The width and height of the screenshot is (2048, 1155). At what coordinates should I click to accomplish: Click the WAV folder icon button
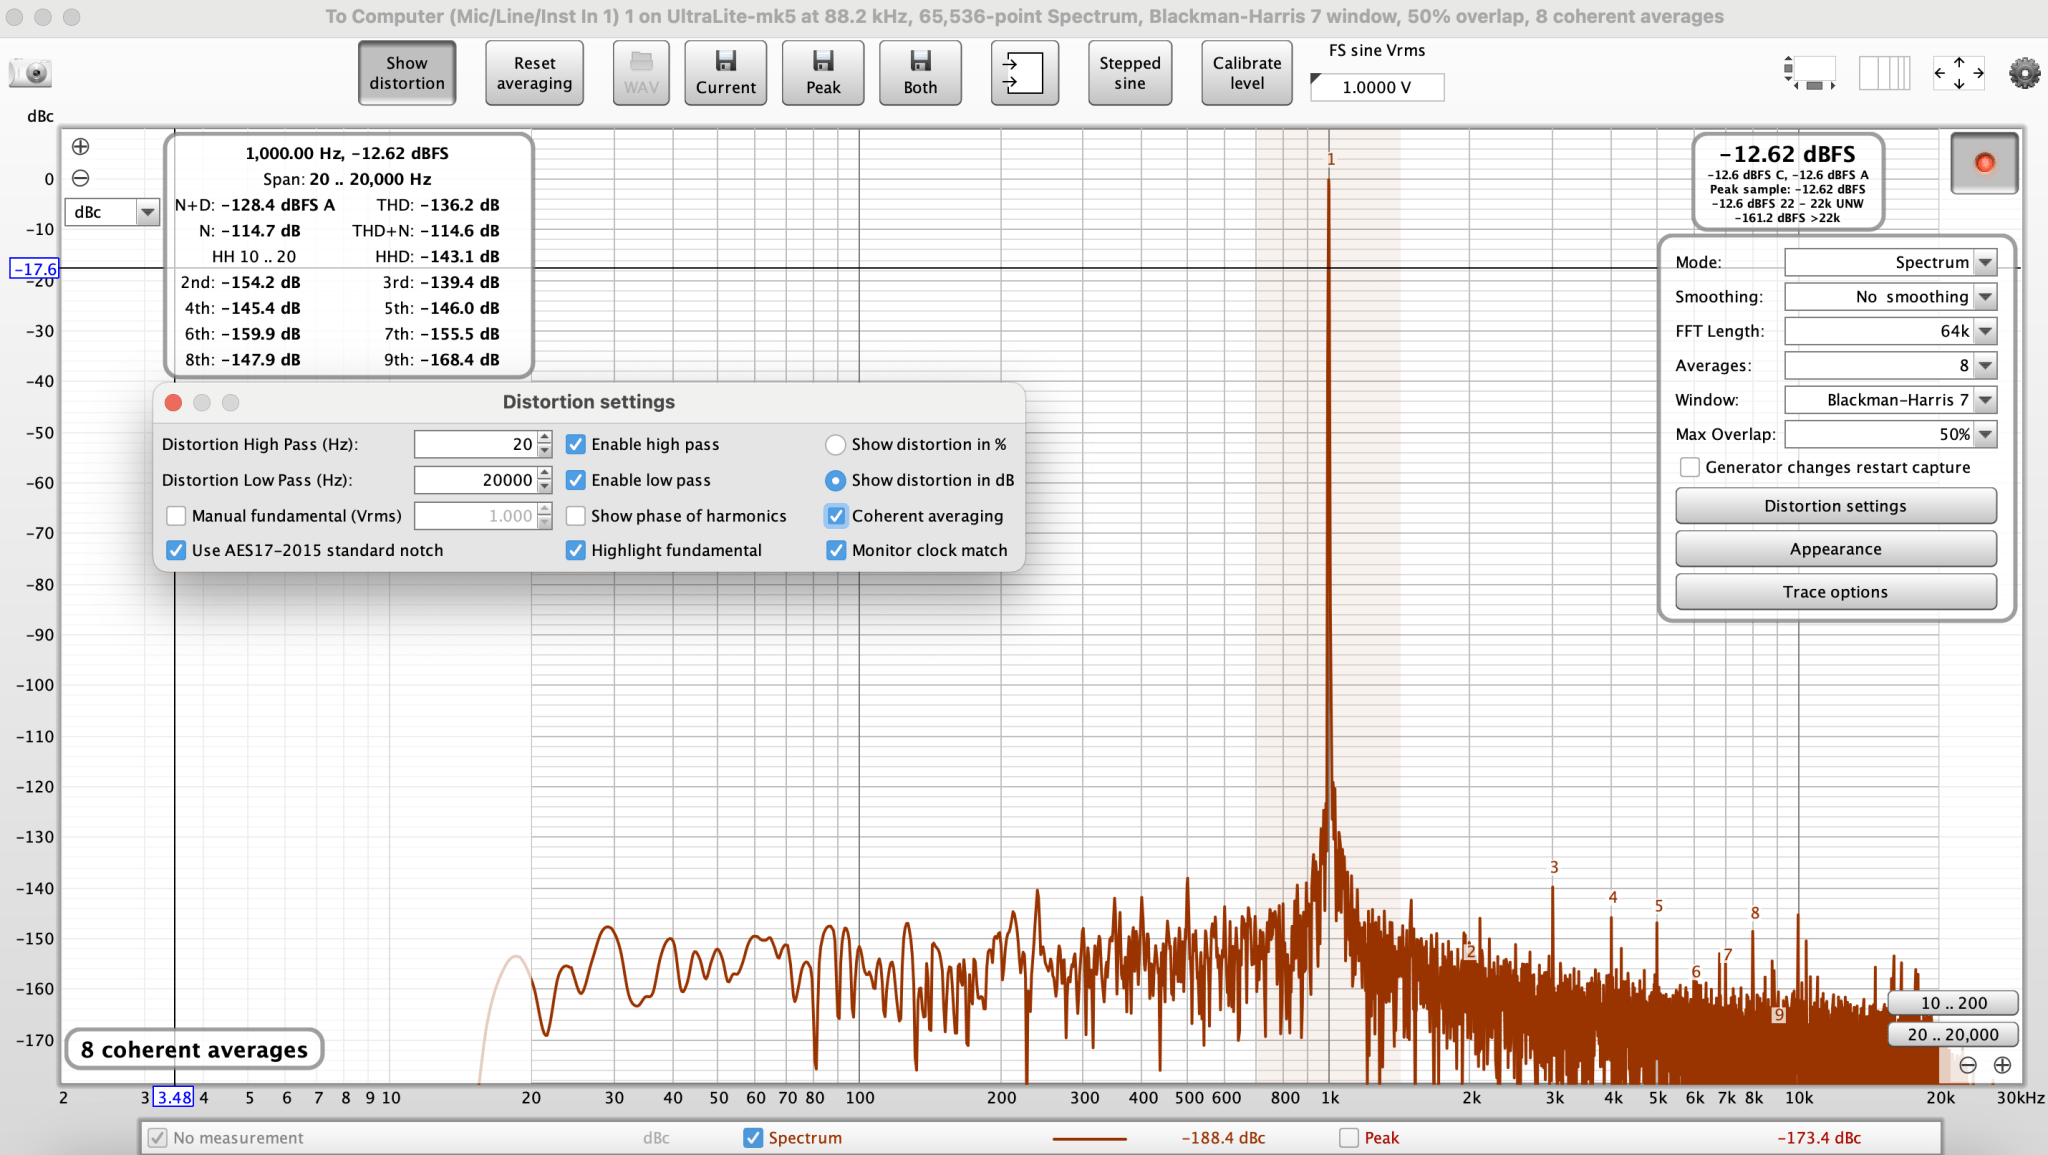641,73
